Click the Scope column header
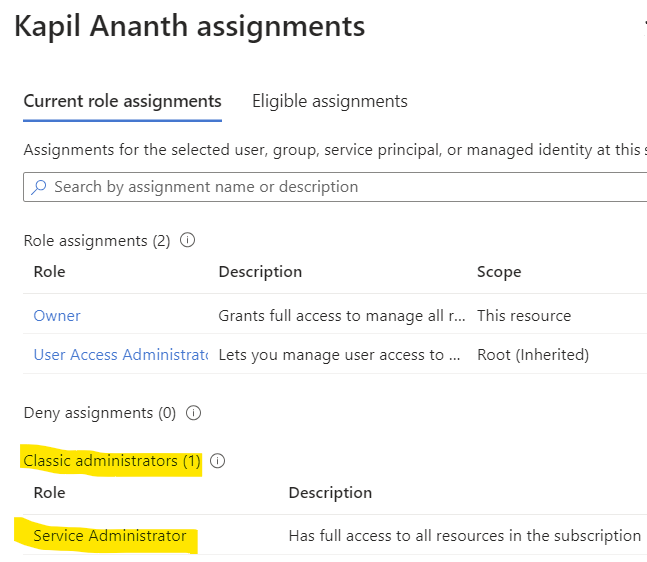Screen dimensions: 647x562 499,272
